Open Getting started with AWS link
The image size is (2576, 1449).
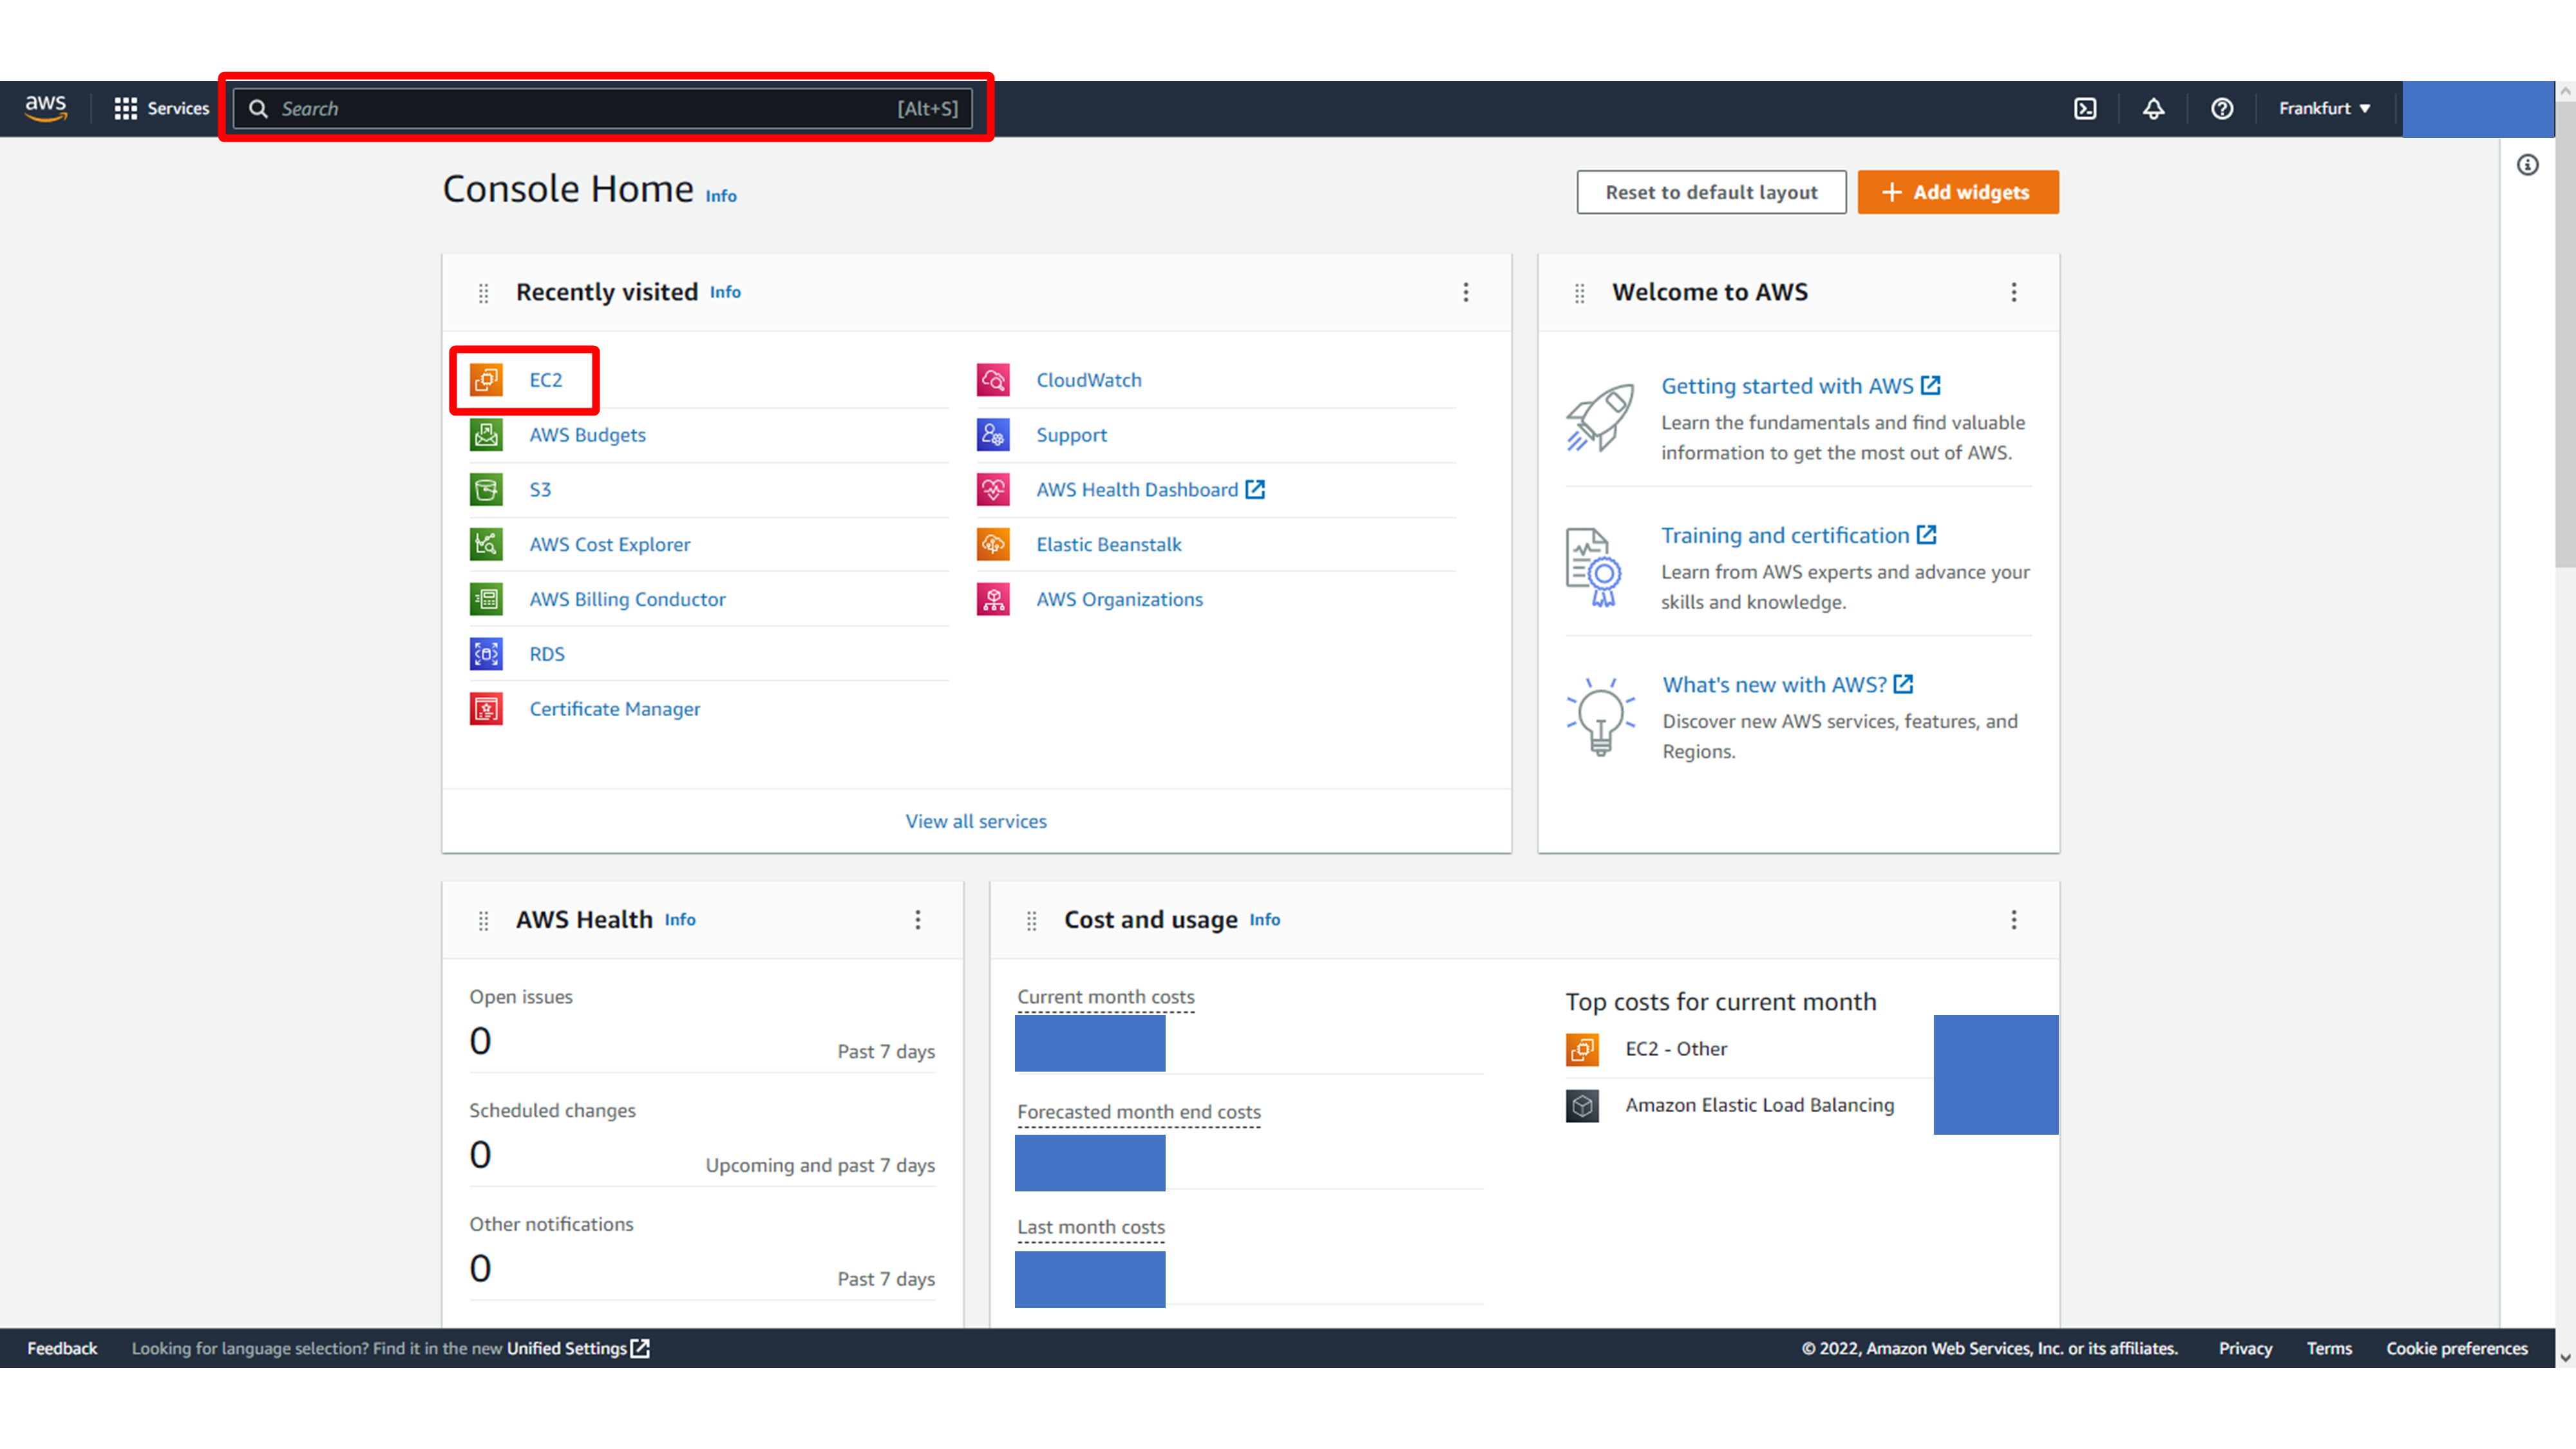pyautogui.click(x=1801, y=386)
